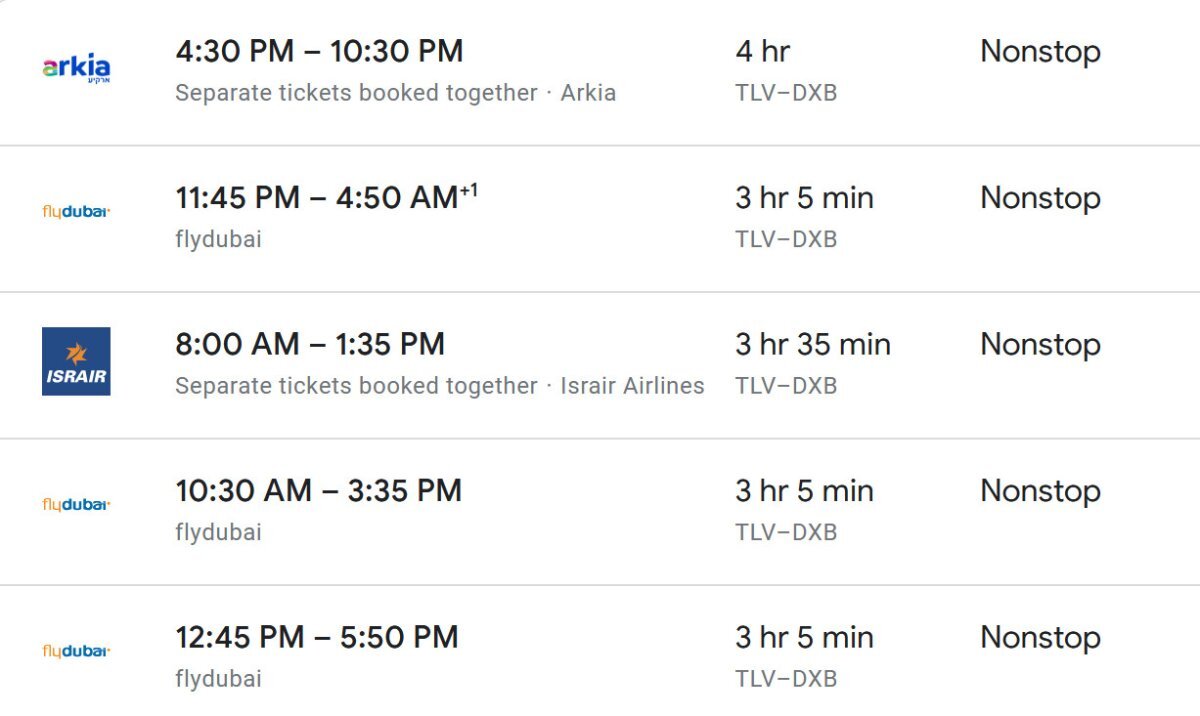Click 'Separate tickets booked together · Arkia' text
This screenshot has height=716, width=1200.
[396, 93]
